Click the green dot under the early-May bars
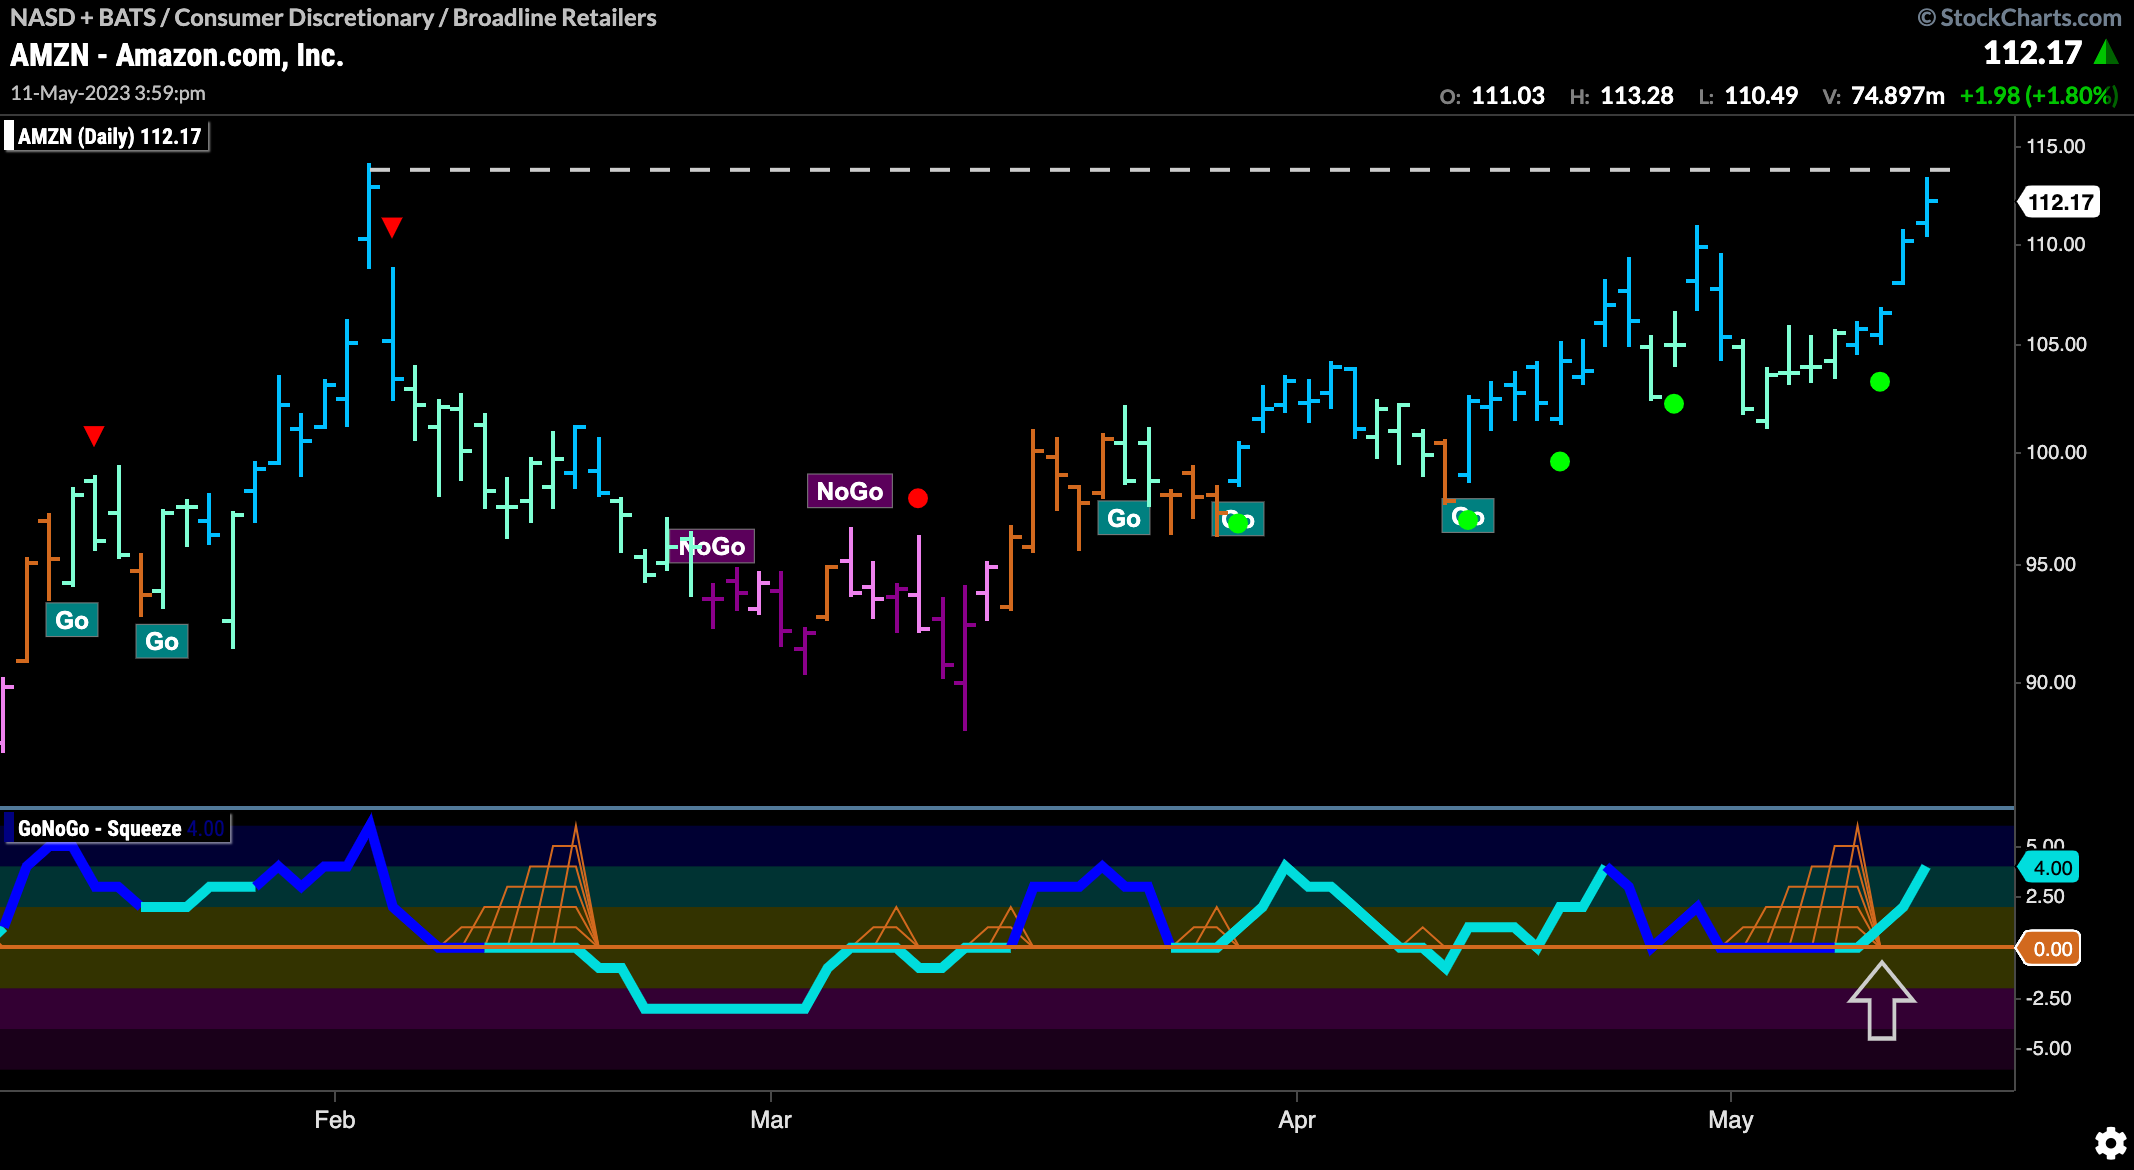Viewport: 2134px width, 1170px height. click(x=1880, y=382)
